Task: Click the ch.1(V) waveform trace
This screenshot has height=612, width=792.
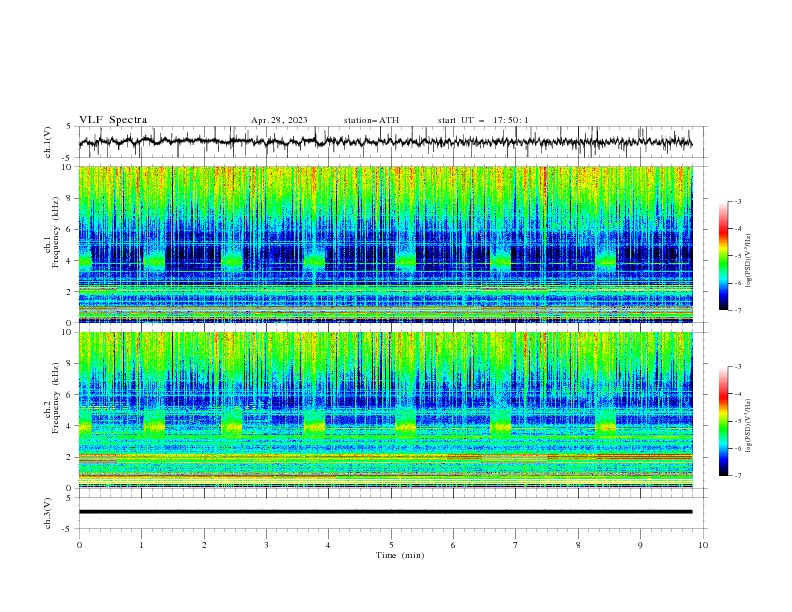Action: click(385, 142)
